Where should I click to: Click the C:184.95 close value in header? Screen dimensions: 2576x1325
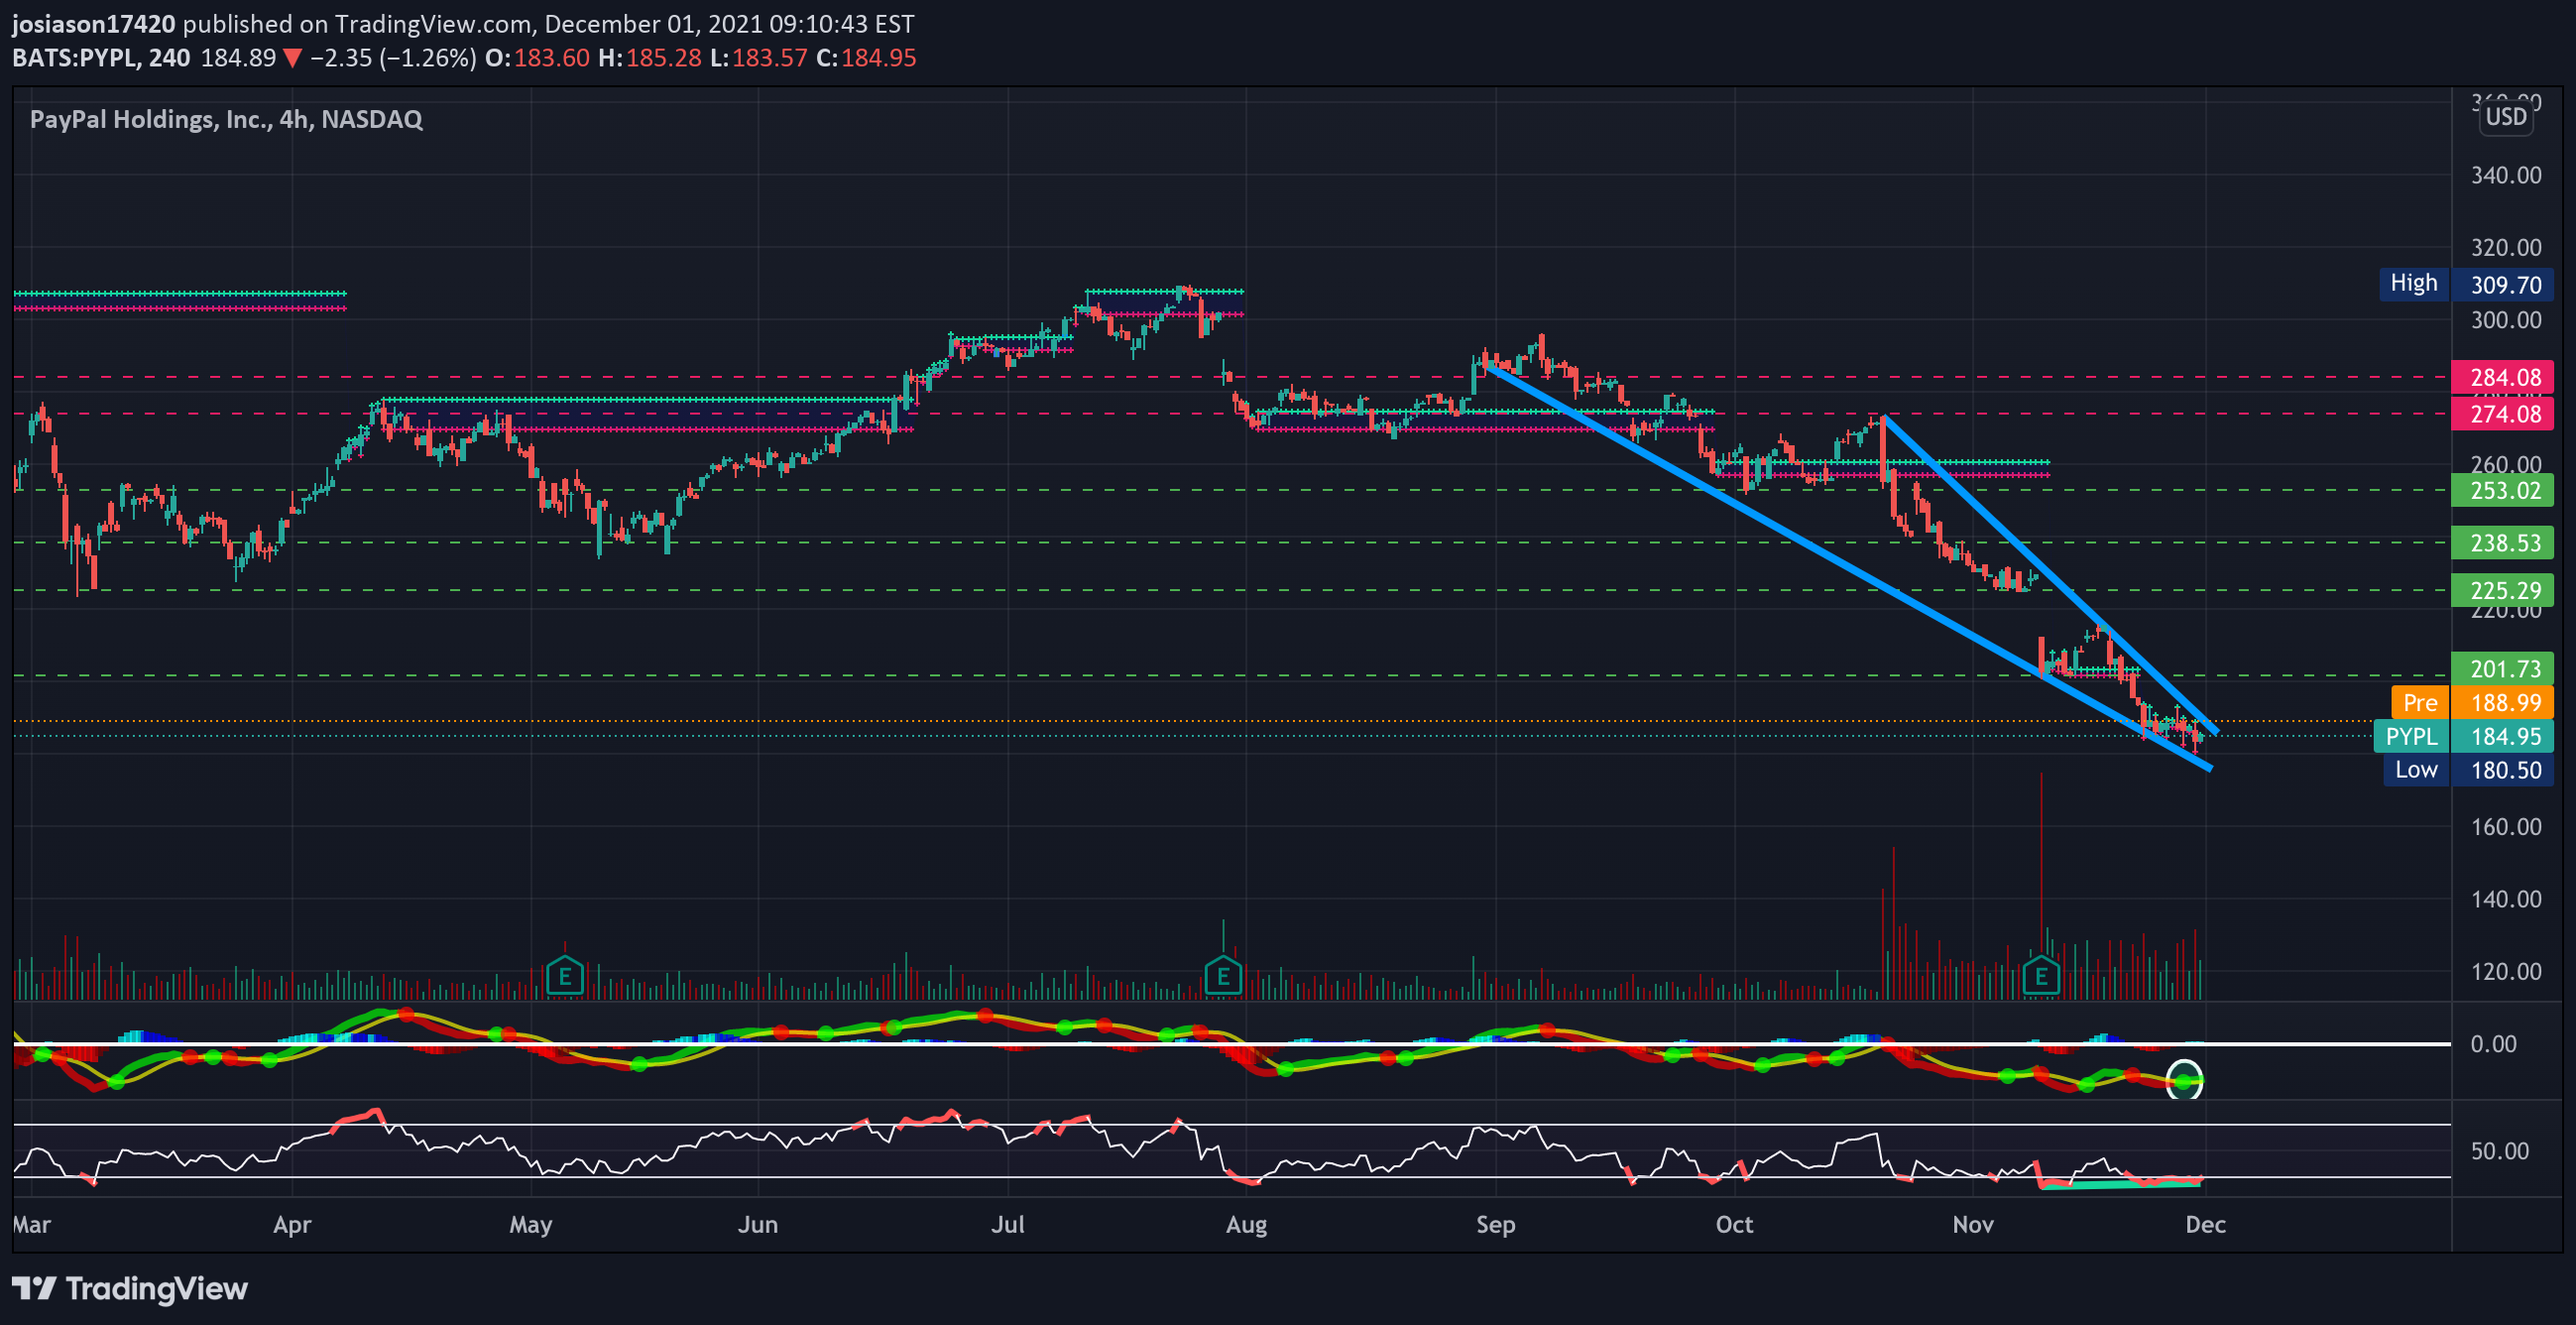coord(866,58)
